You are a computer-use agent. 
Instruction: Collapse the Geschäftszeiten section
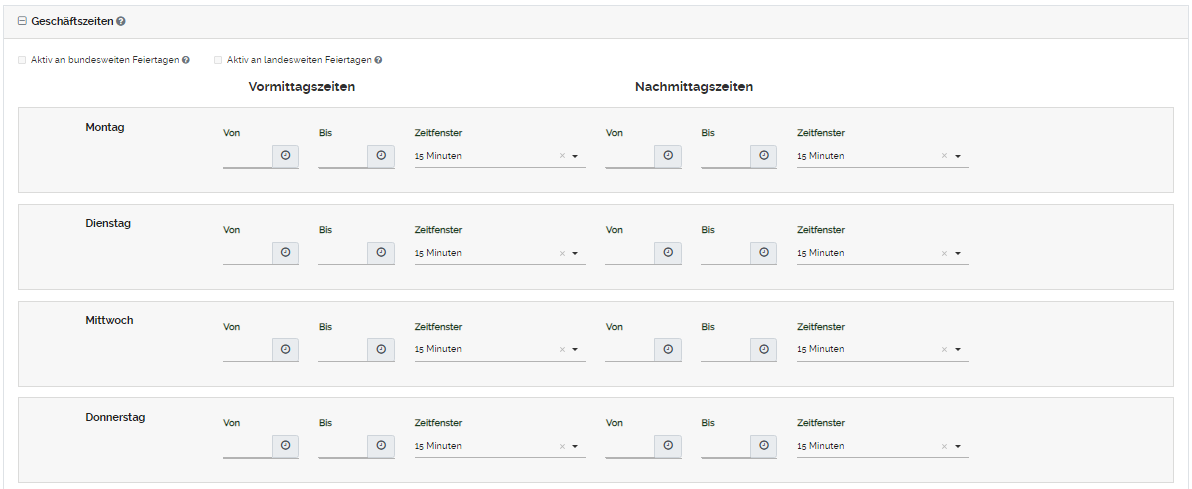pyautogui.click(x=22, y=21)
